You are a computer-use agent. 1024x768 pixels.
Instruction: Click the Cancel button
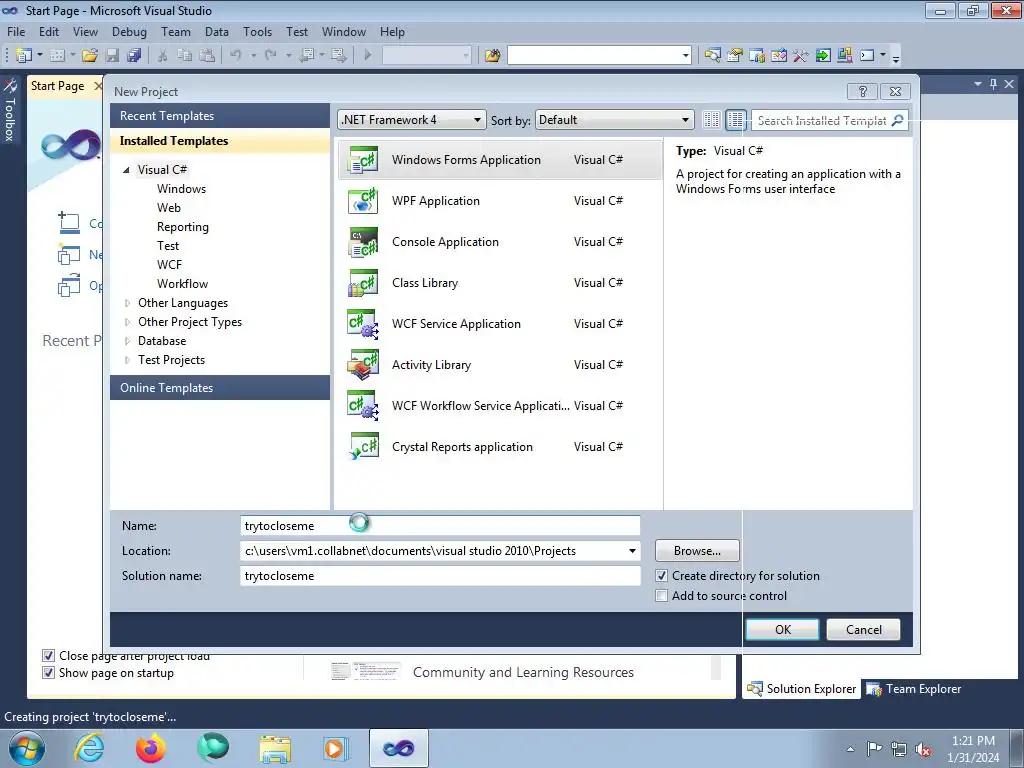coord(863,630)
